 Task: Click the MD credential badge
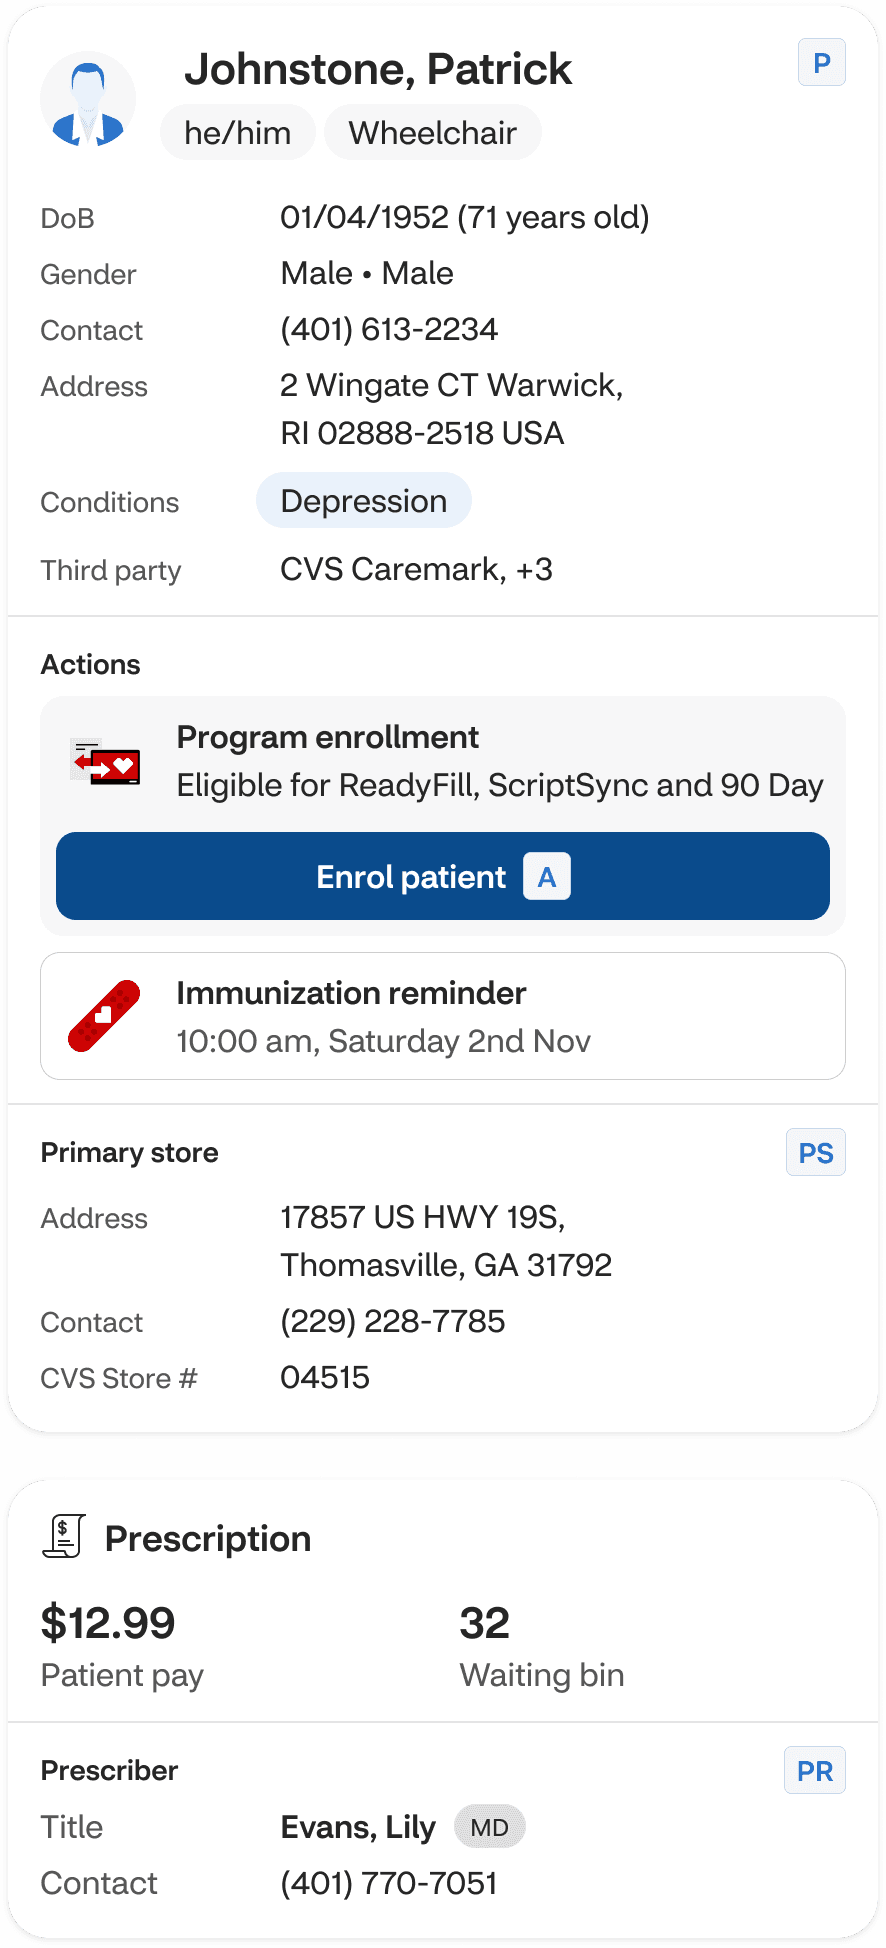pyautogui.click(x=489, y=1827)
